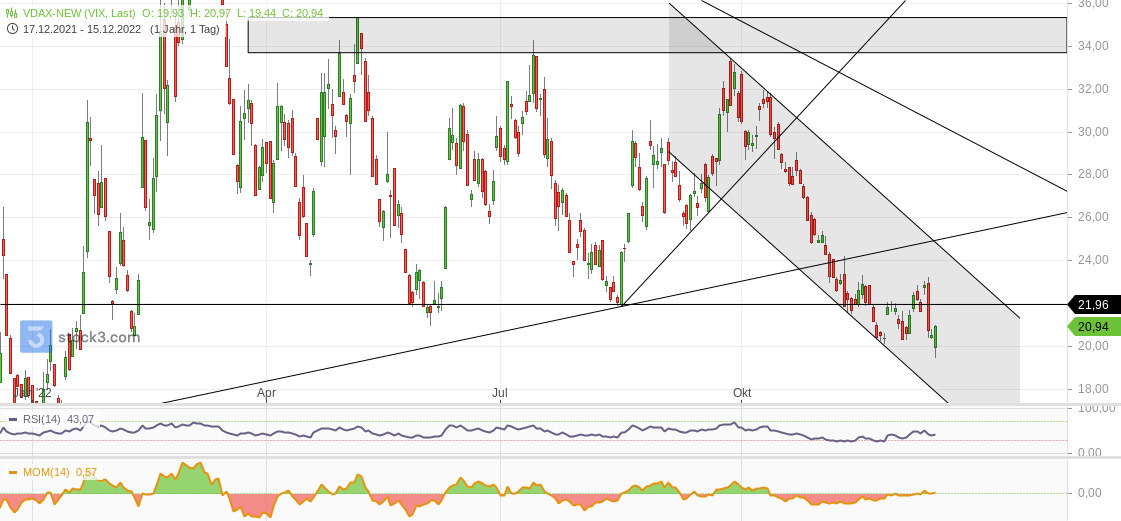
Task: Click the clock icon beside date range
Action: pyautogui.click(x=11, y=29)
